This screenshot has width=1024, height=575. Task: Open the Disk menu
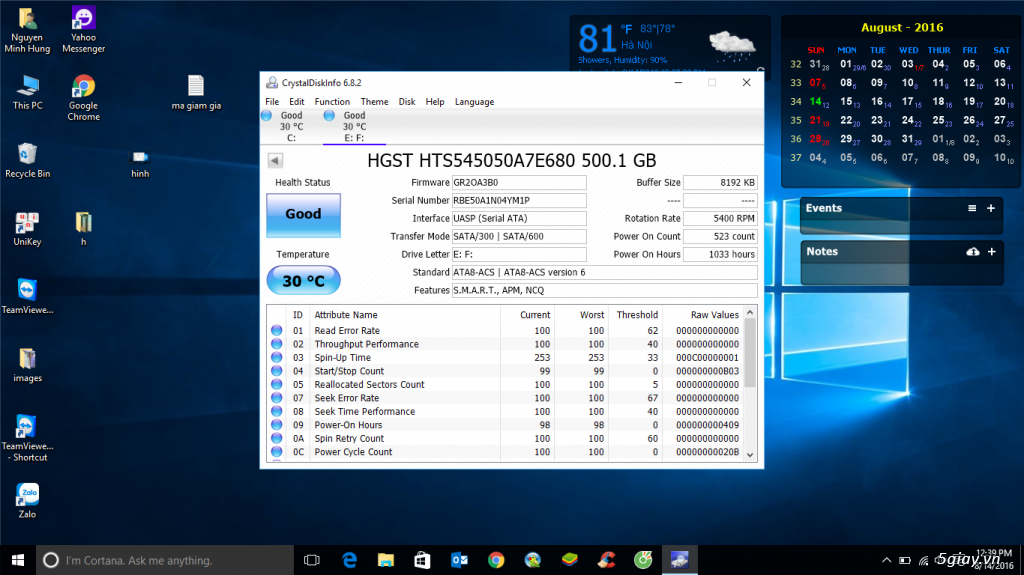coord(407,102)
